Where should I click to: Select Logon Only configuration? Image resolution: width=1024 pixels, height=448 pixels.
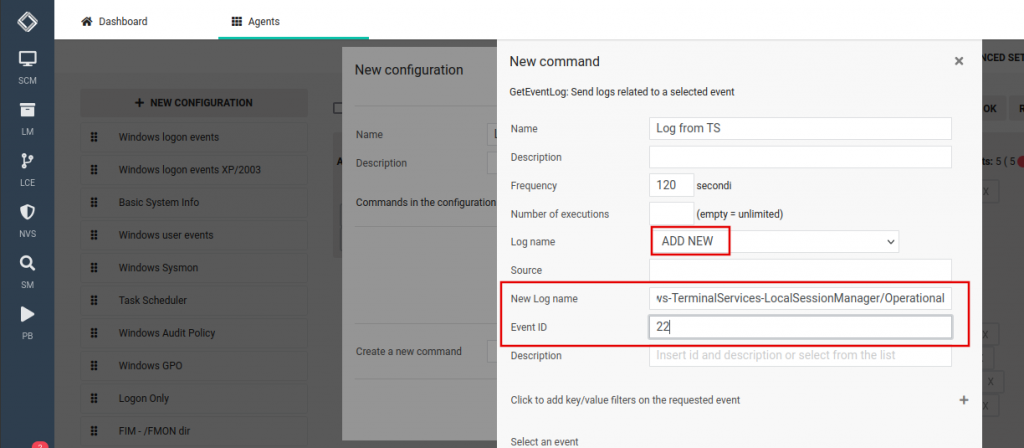(x=194, y=398)
